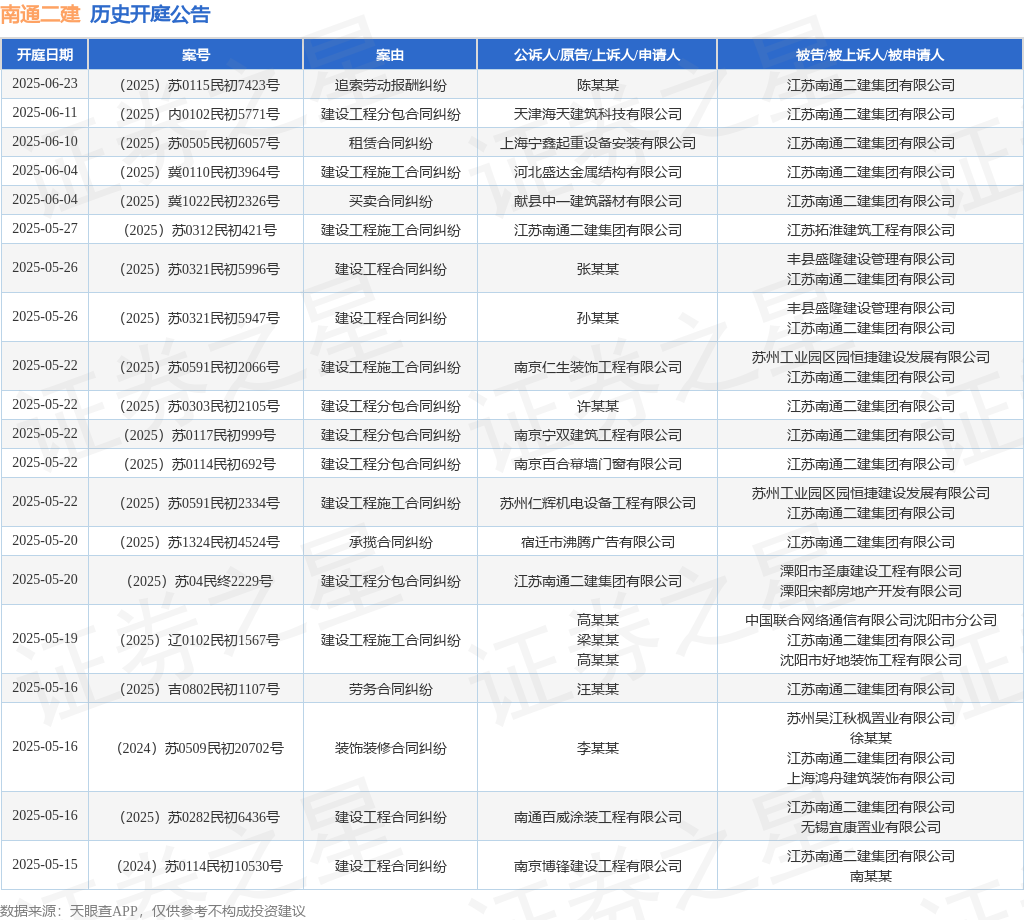This screenshot has width=1024, height=920.
Task: Select the 案号 column header
Action: (x=196, y=55)
